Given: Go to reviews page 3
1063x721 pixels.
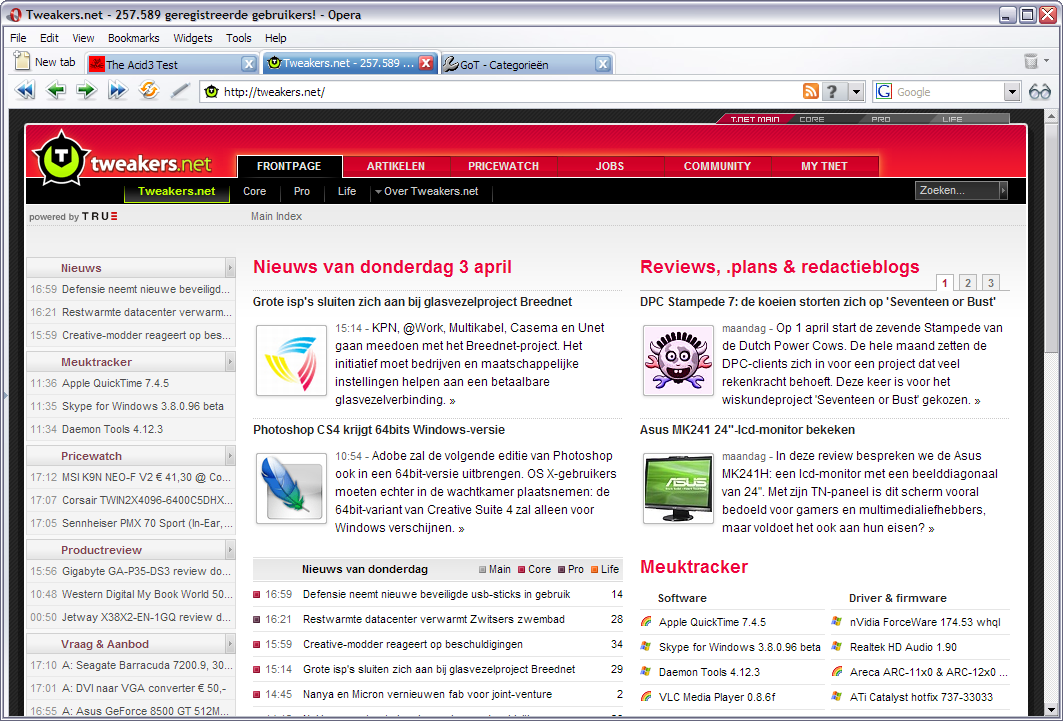Looking at the screenshot, I should 990,283.
